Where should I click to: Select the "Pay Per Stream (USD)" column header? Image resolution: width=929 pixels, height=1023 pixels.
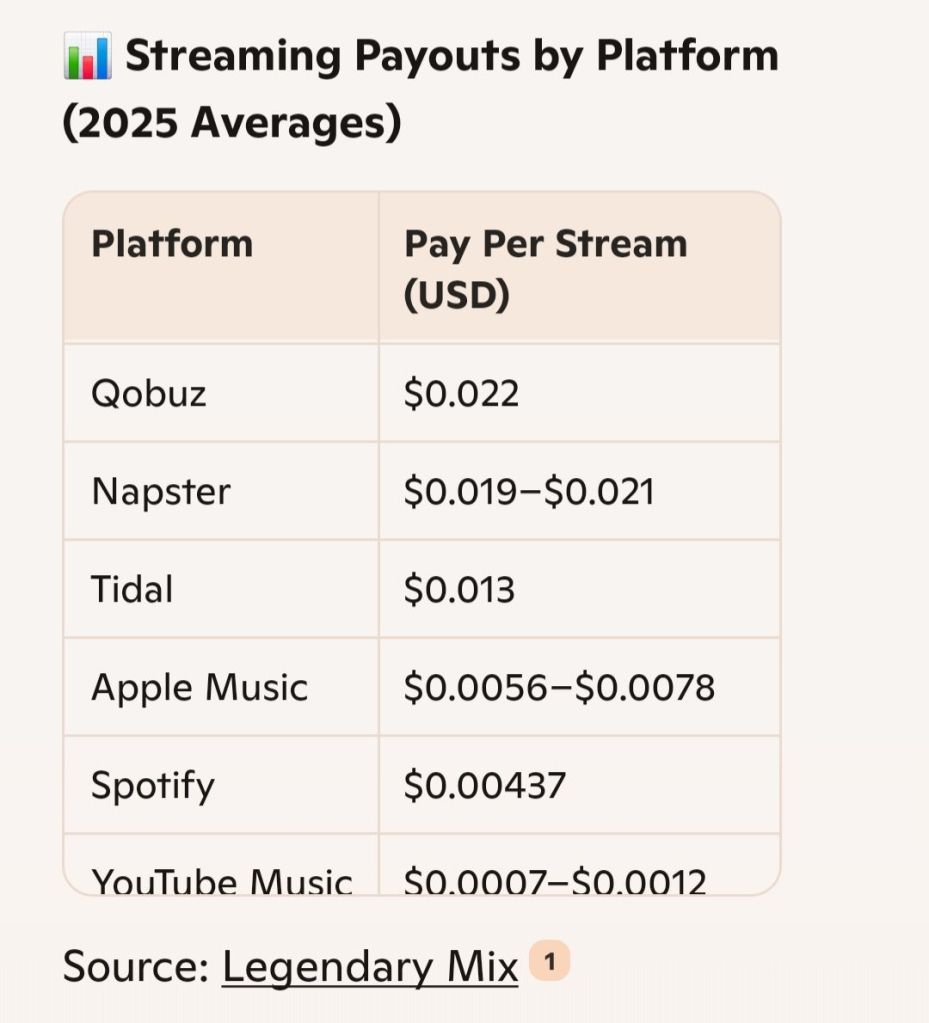pos(545,268)
